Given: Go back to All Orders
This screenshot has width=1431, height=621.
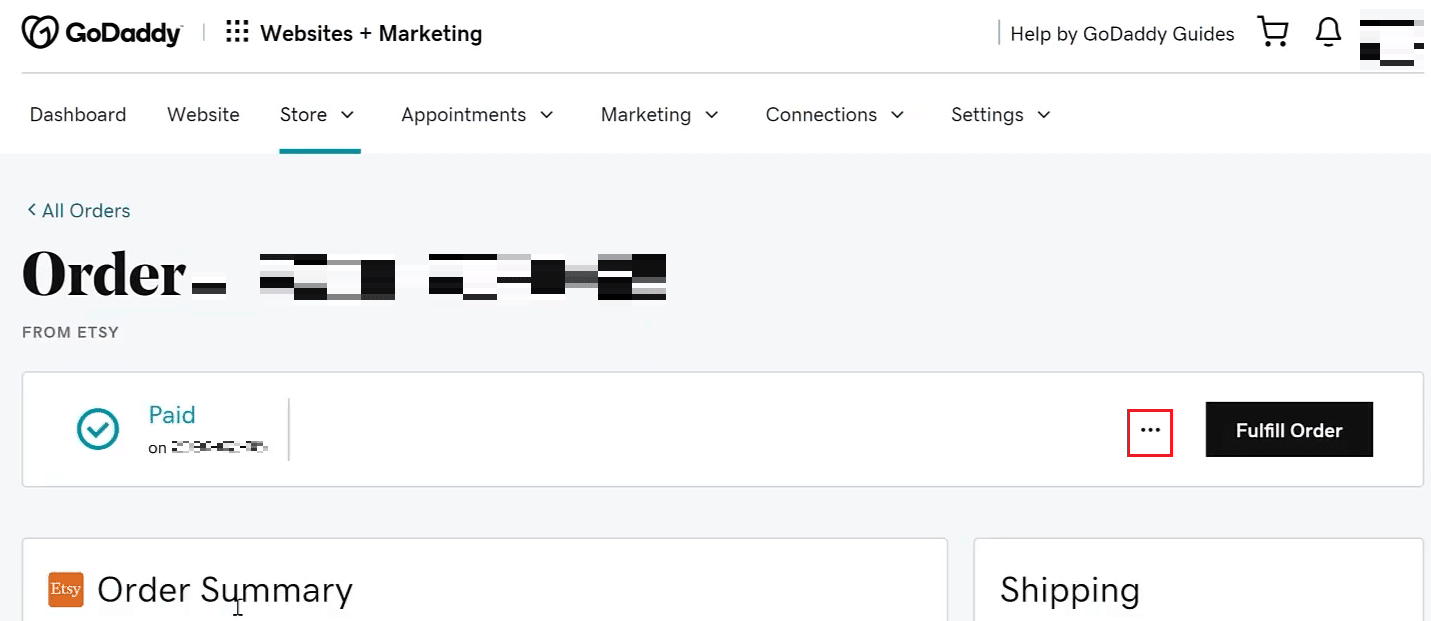Looking at the screenshot, I should 78,211.
